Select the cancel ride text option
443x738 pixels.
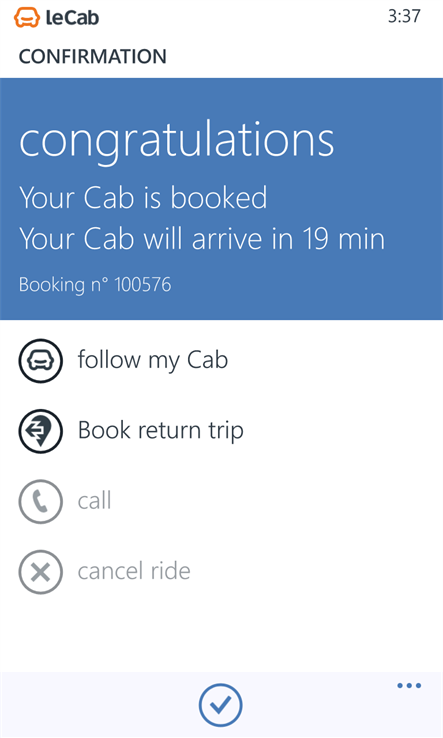click(x=134, y=571)
